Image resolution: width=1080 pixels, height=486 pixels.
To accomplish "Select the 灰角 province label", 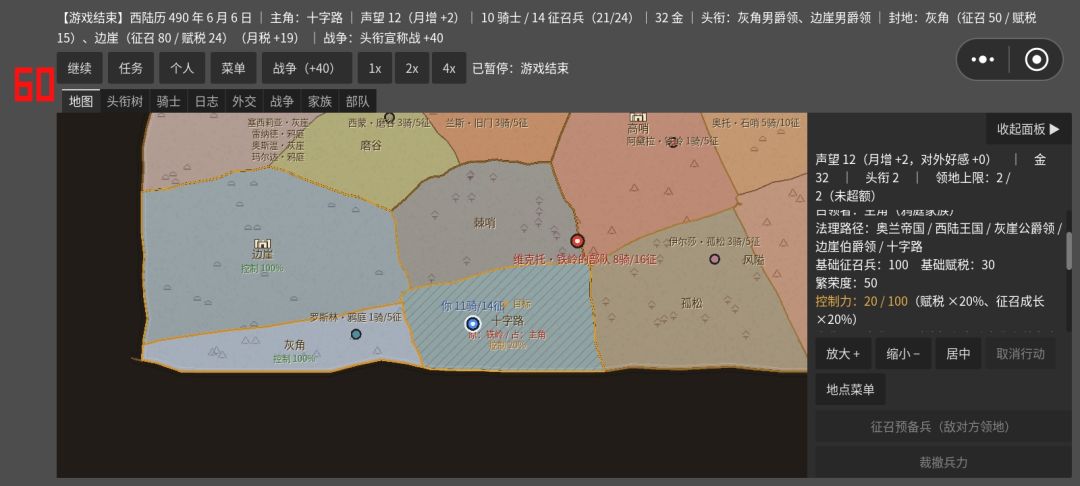I will coord(295,344).
